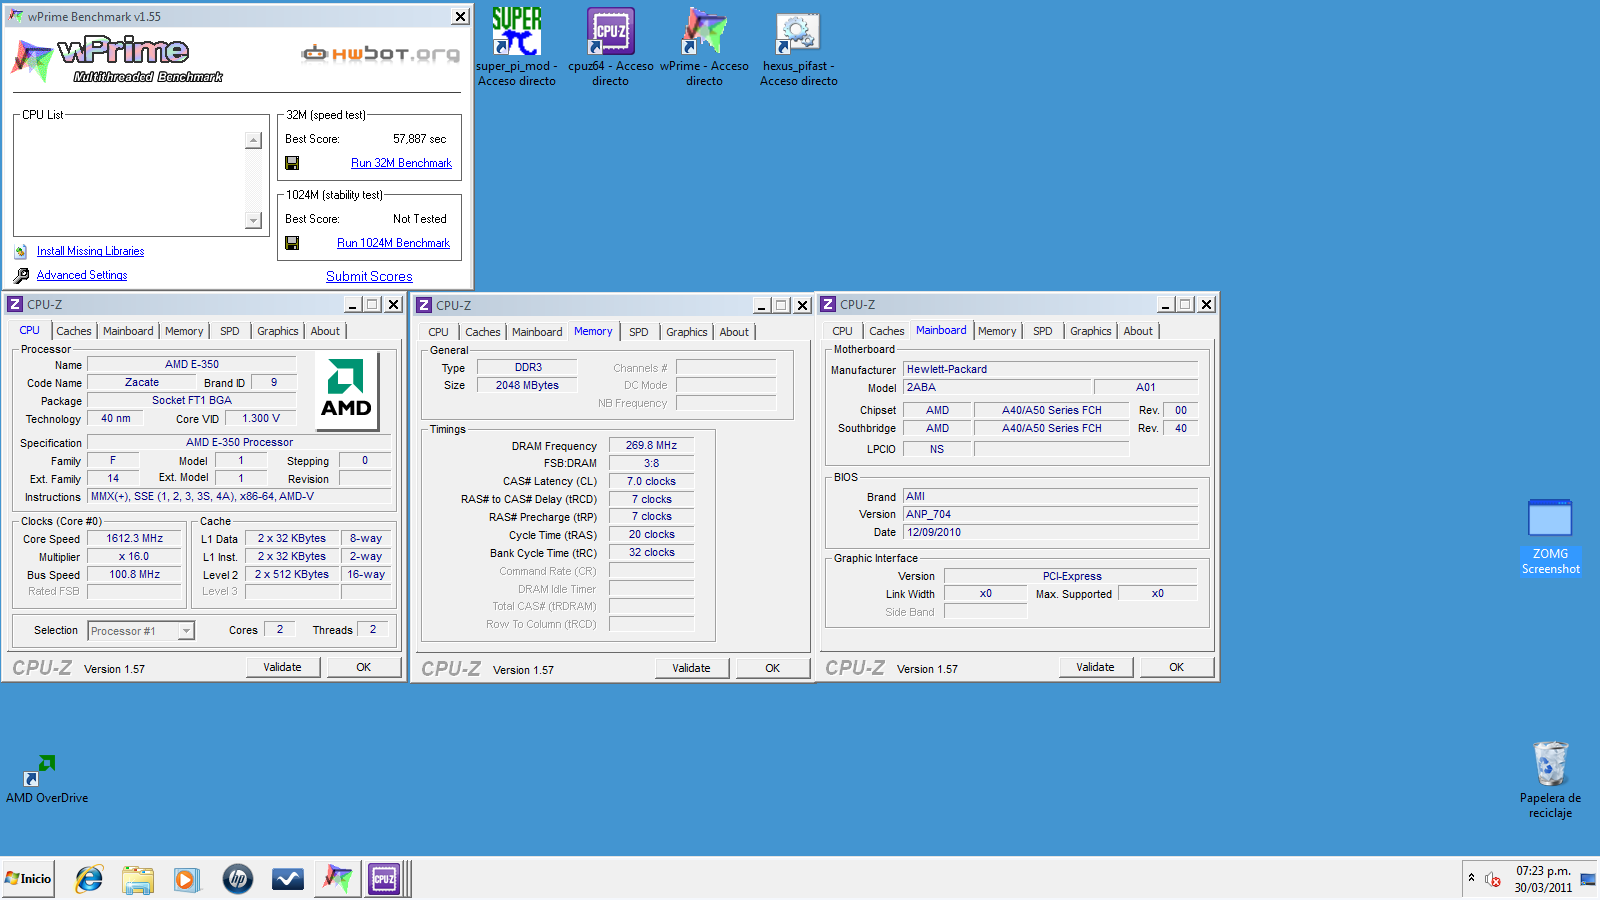1600x900 pixels.
Task: Click the CPU-Z icon in left window title
Action: [x=15, y=304]
